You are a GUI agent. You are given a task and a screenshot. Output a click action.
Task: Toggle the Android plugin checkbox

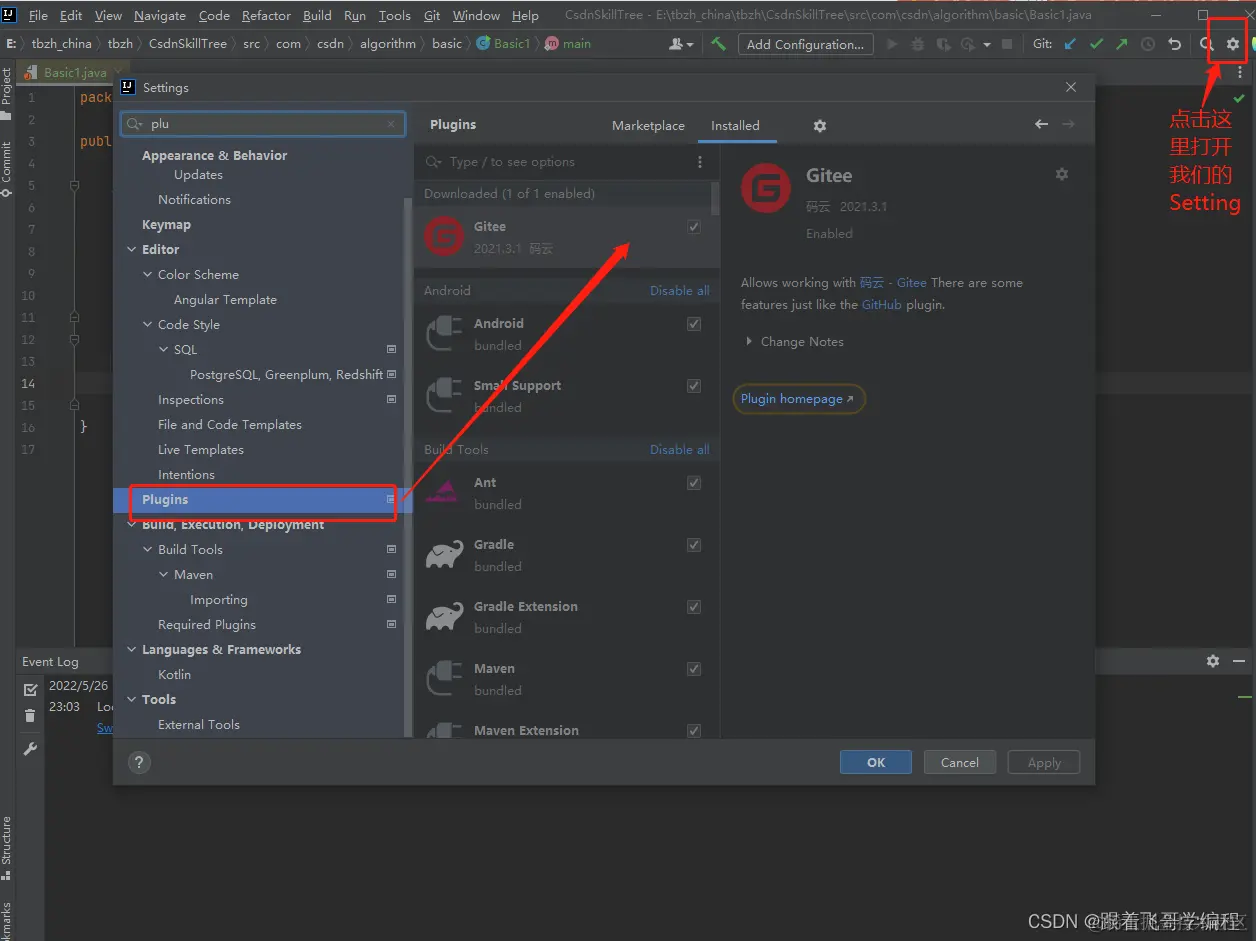click(x=694, y=324)
